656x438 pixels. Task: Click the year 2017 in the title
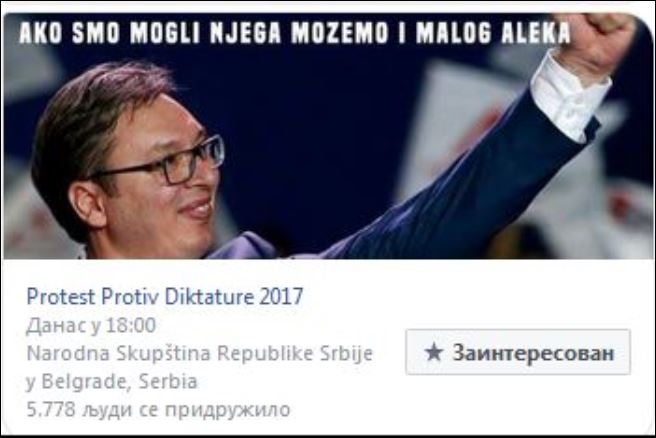coord(281,297)
